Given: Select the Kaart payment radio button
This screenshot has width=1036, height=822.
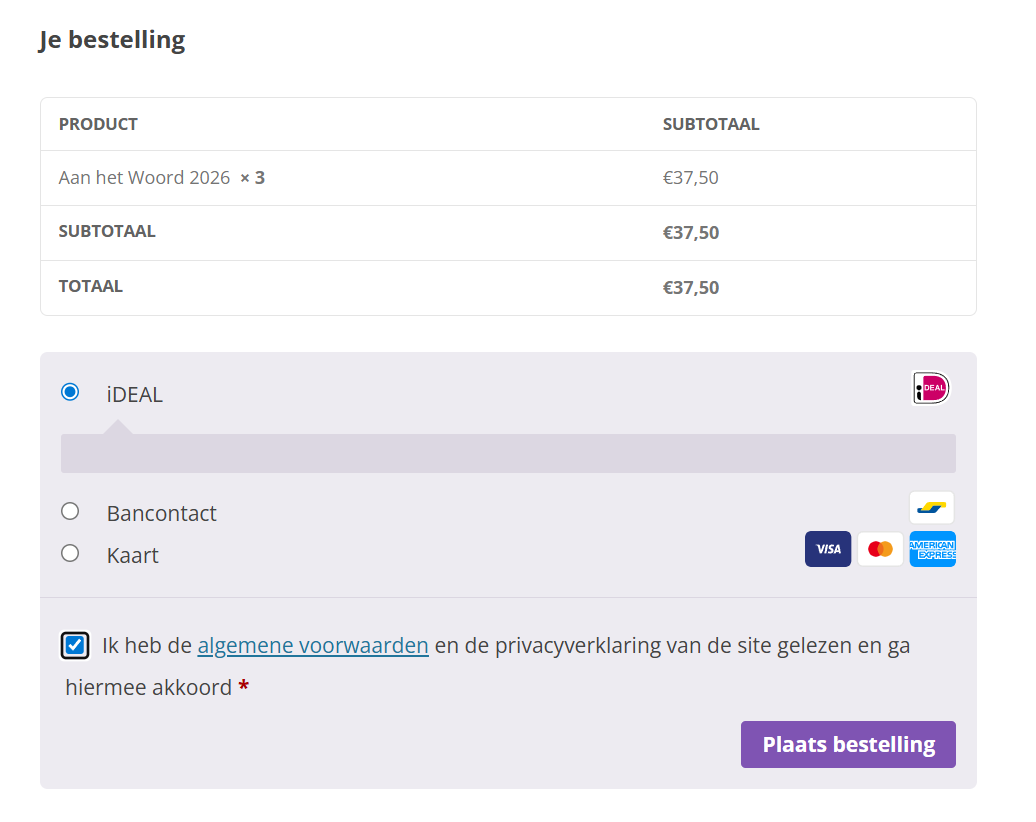Looking at the screenshot, I should [x=70, y=553].
